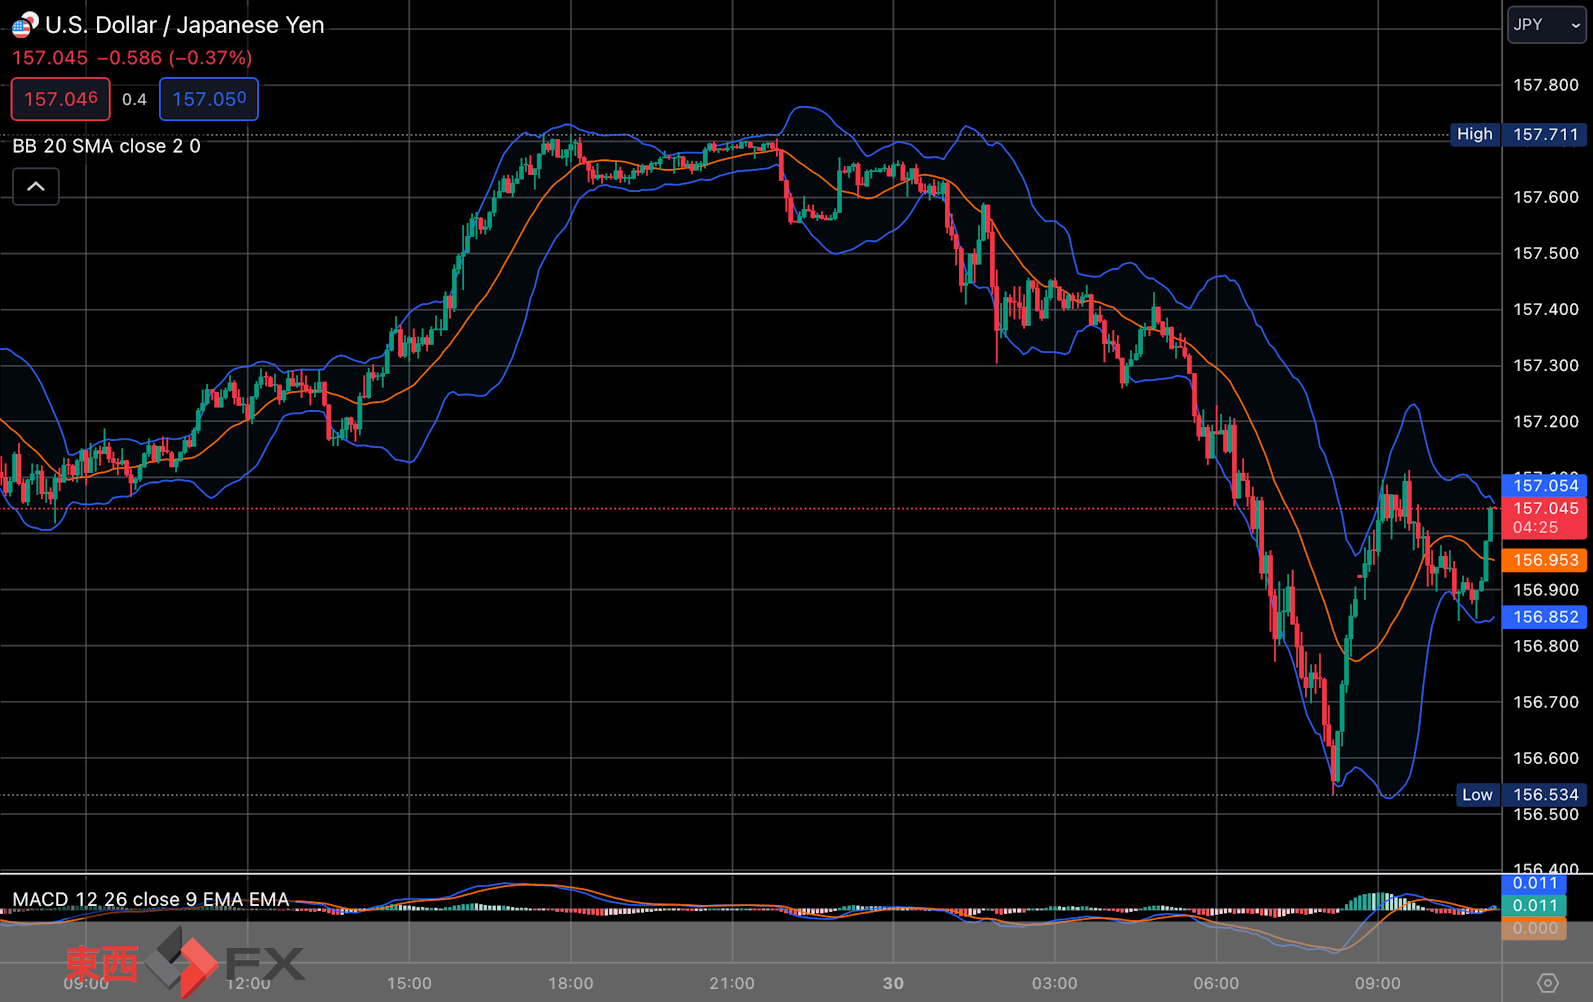This screenshot has width=1593, height=1002.
Task: Click the Touzai FX logo
Action: (x=185, y=962)
